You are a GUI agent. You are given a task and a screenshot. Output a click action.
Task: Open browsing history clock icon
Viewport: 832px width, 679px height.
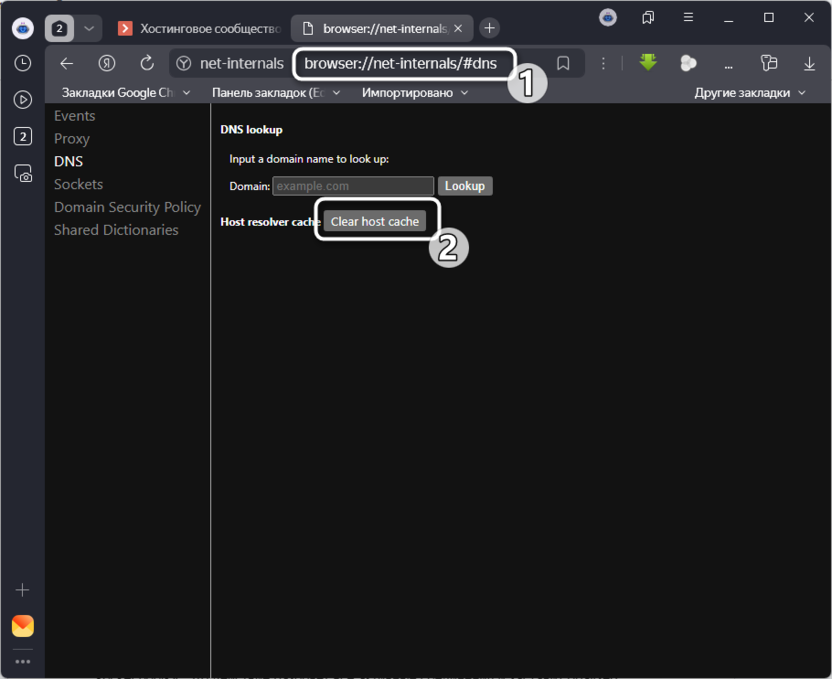click(x=23, y=63)
